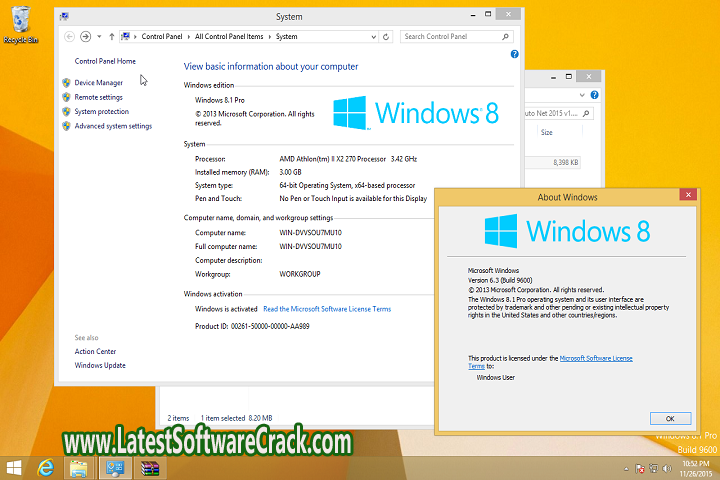This screenshot has height=480, width=720.
Task: Select the WORKGROUP value
Action: pos(300,274)
